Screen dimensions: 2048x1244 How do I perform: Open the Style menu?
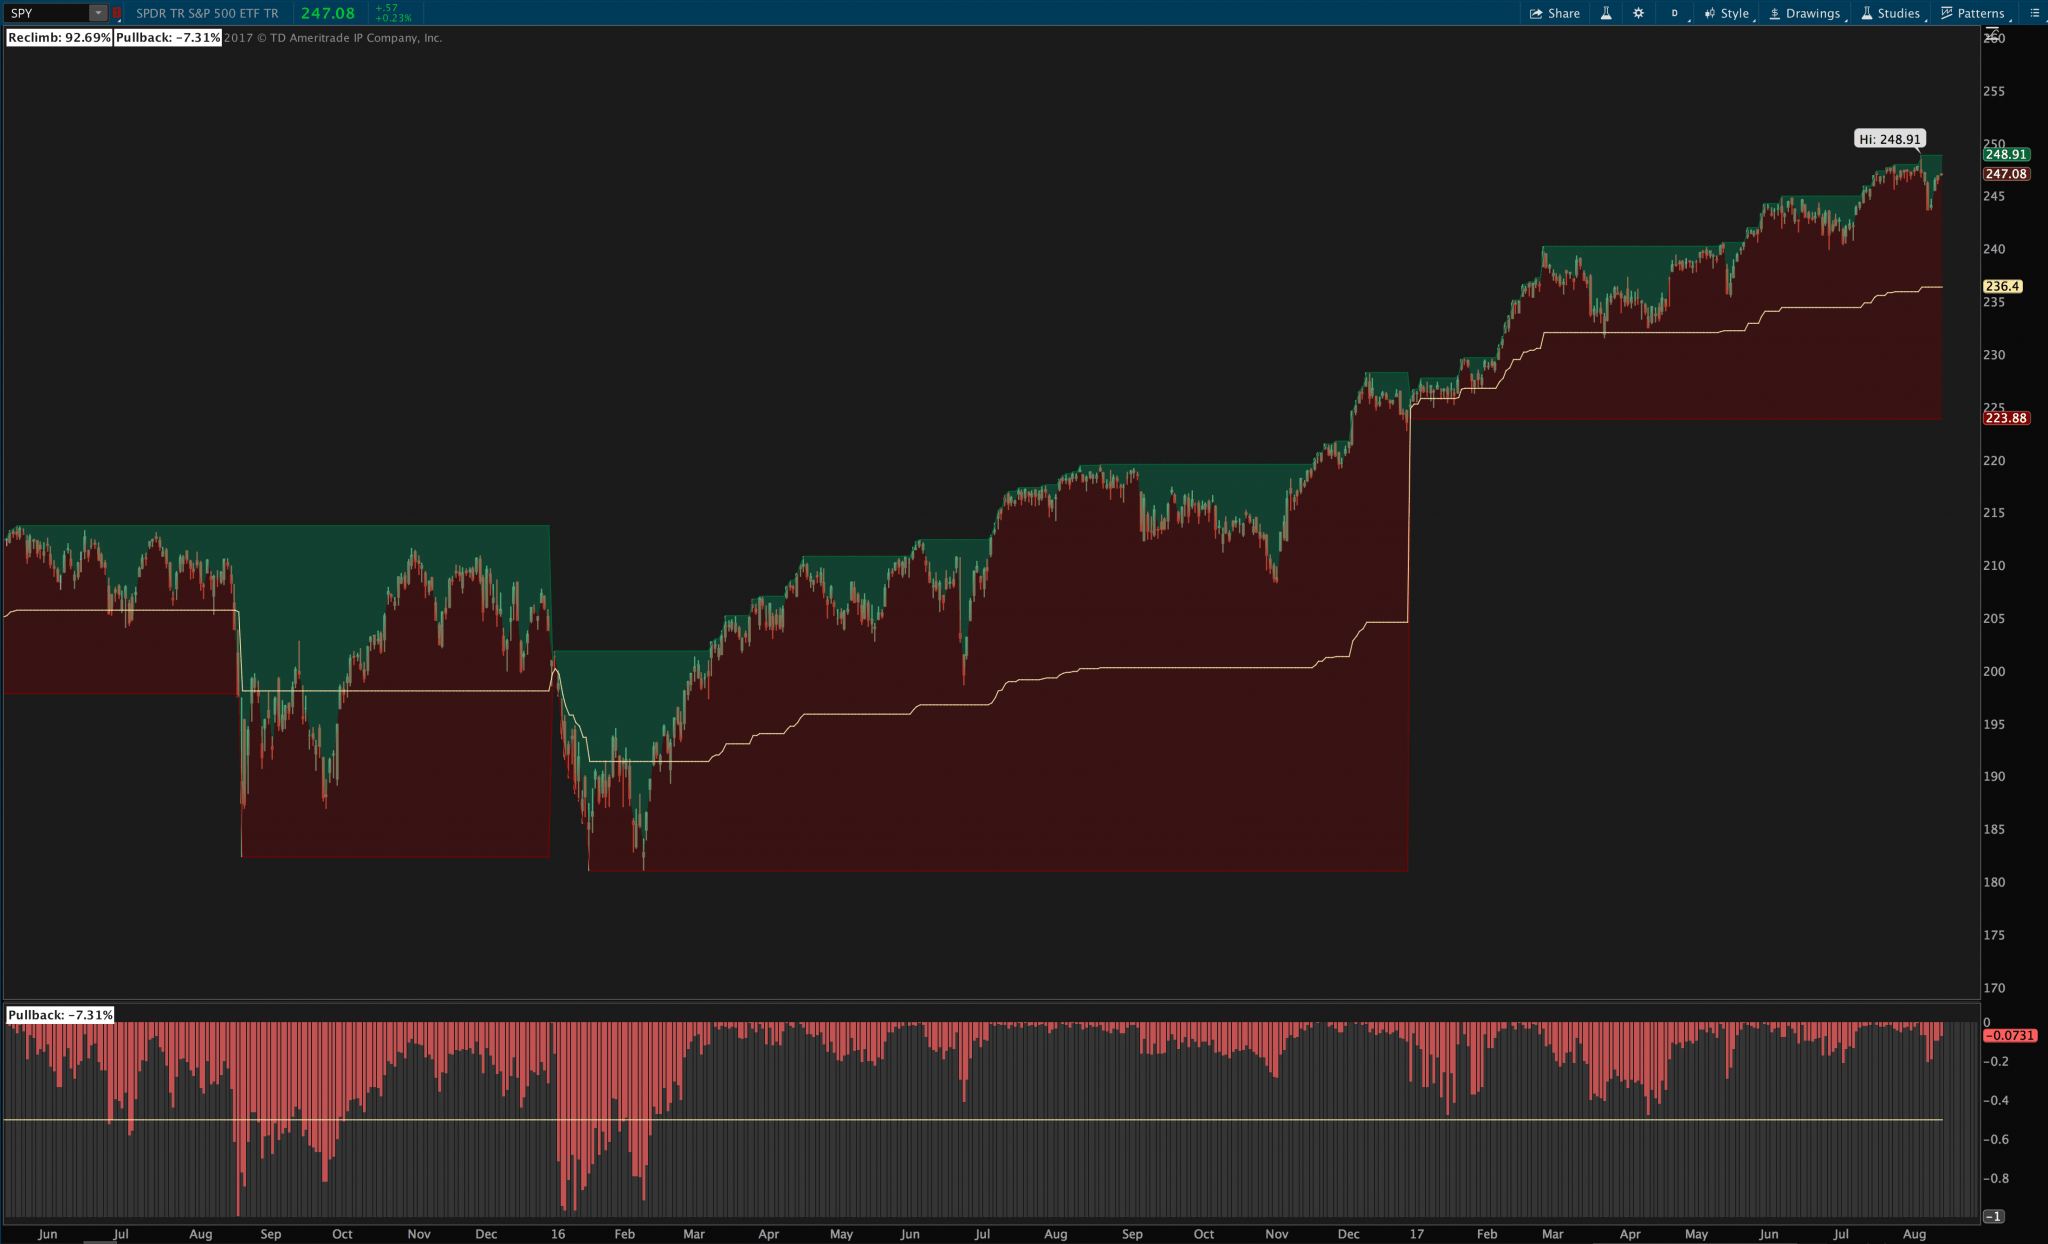coord(1727,13)
